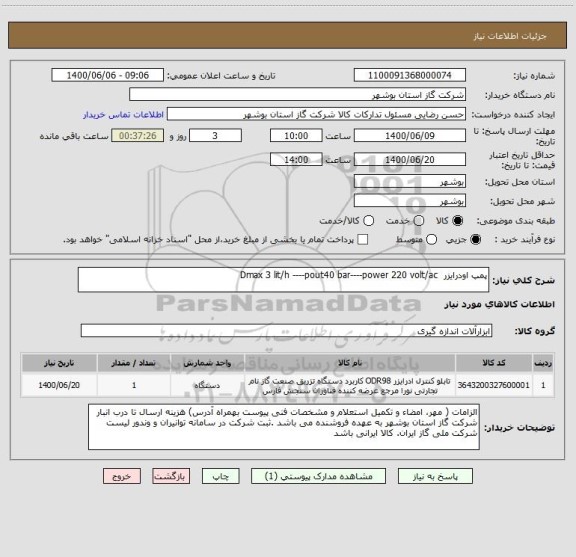Viewport: 576px width, 557px height.
Task: Click the تاریخ نیاز column header
Action: click(x=59, y=363)
